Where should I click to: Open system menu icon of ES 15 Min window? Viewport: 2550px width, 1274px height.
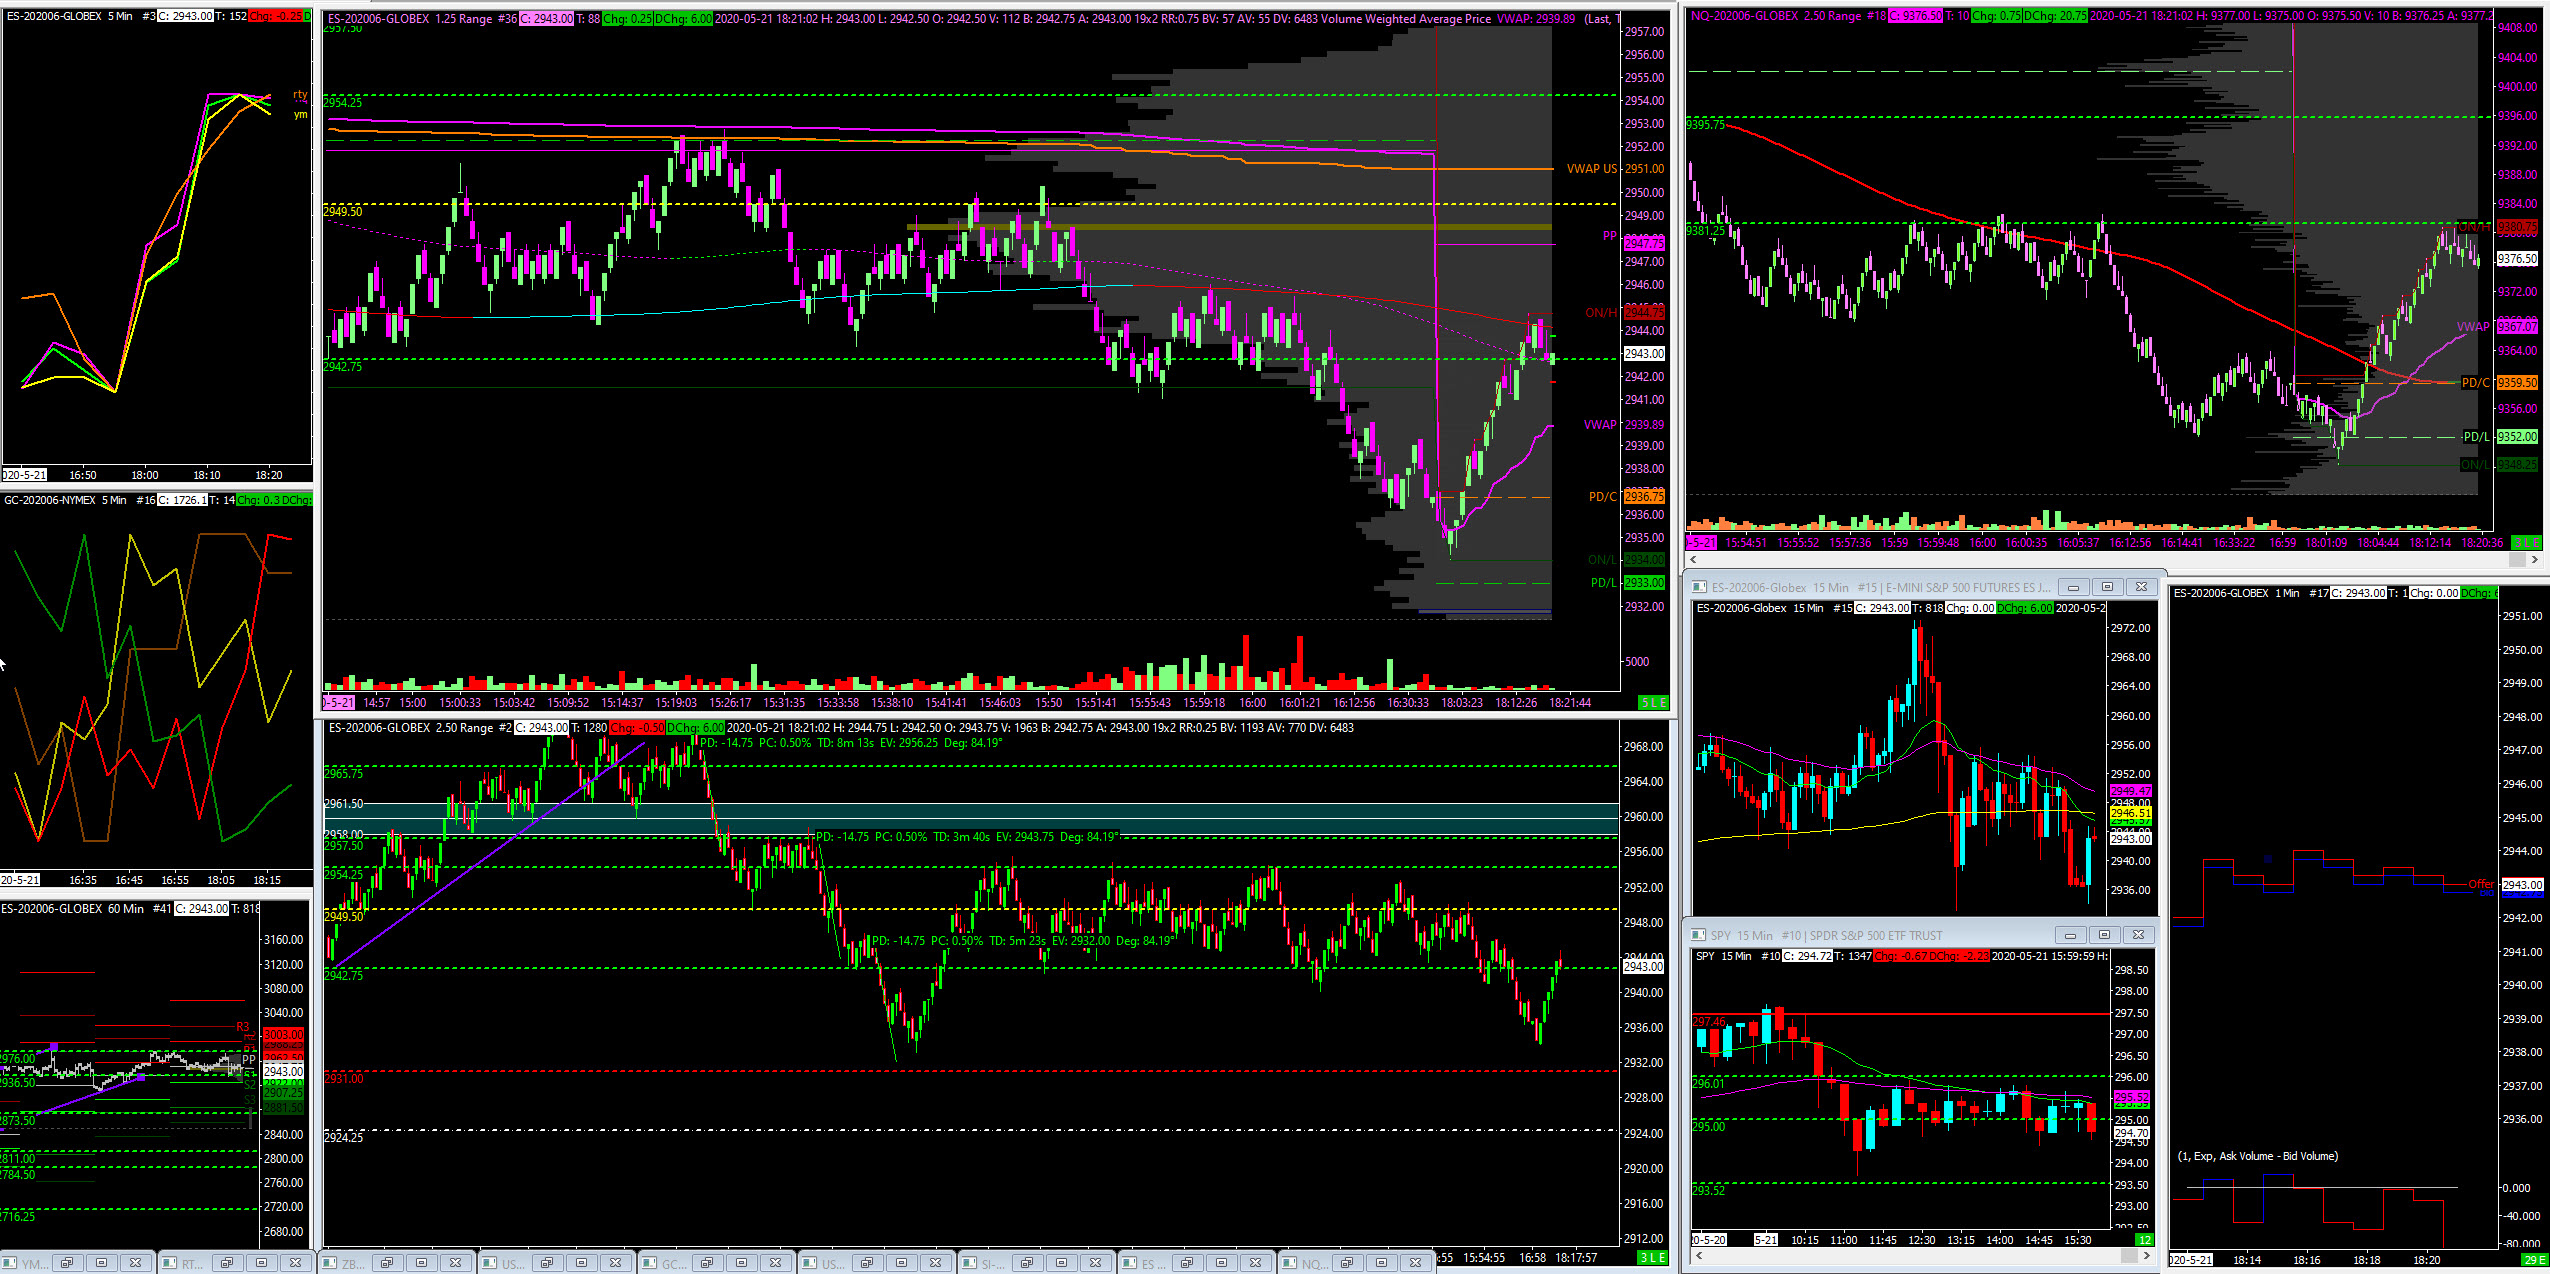(1699, 587)
